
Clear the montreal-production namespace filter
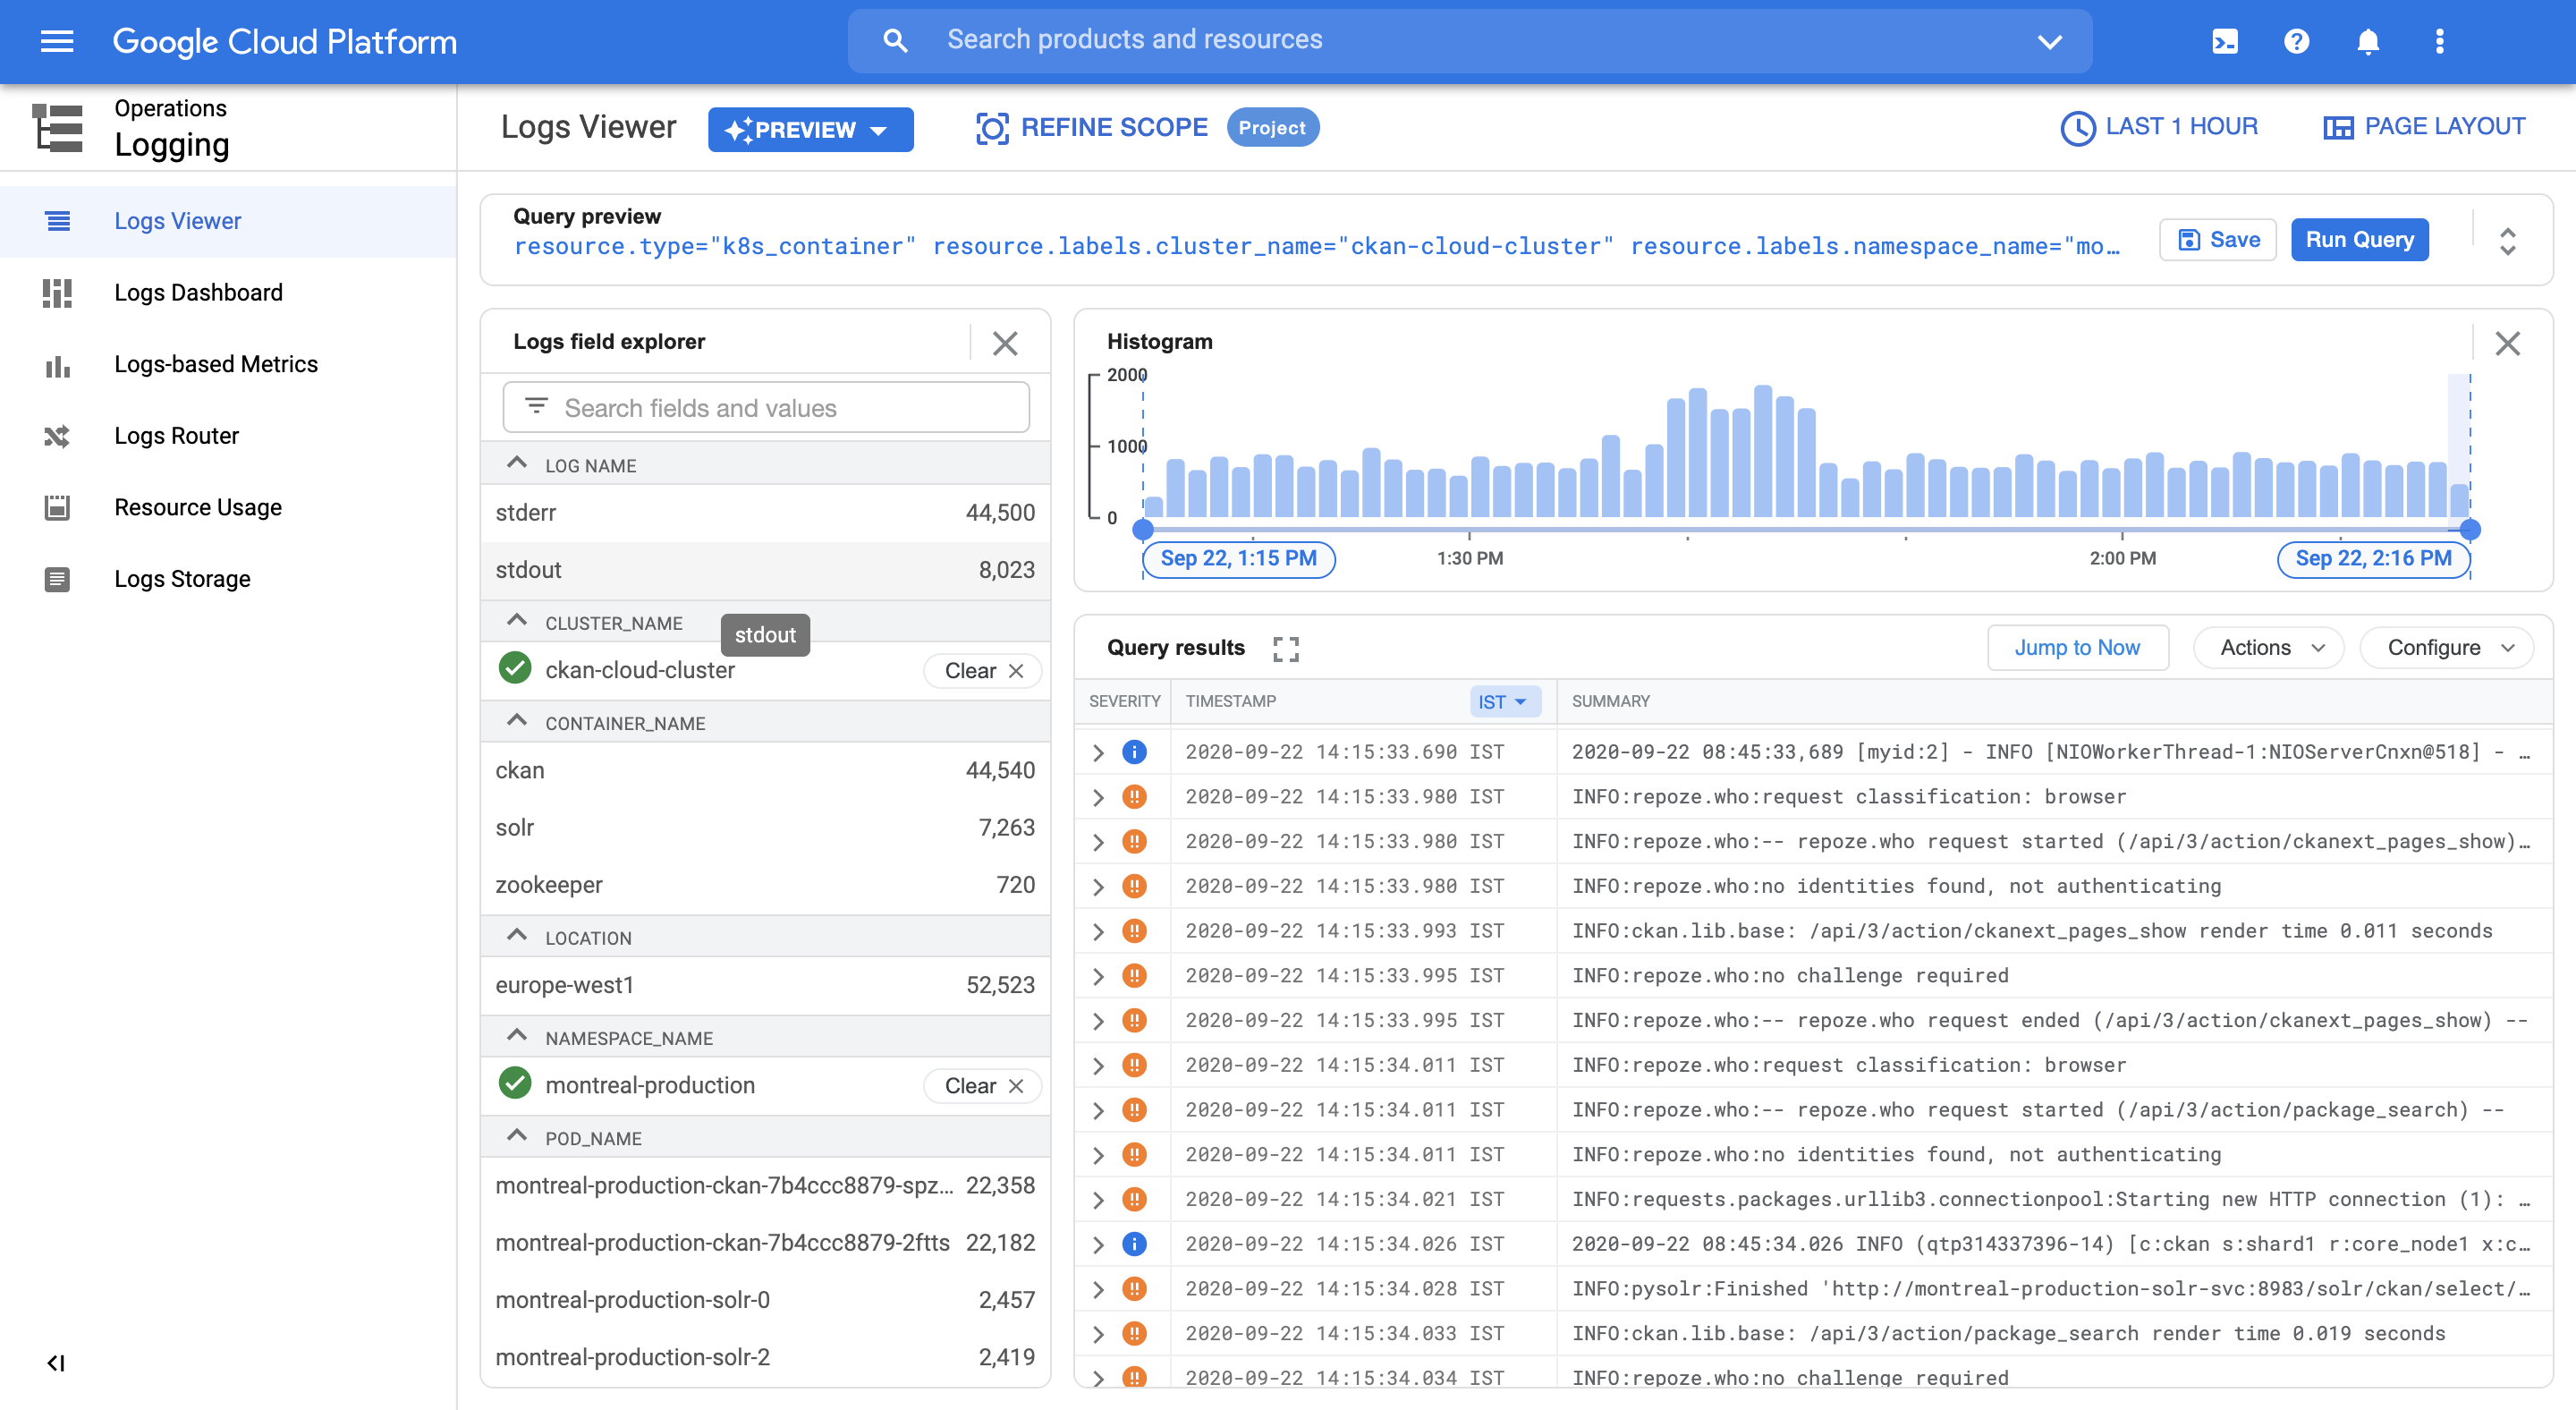[x=982, y=1086]
